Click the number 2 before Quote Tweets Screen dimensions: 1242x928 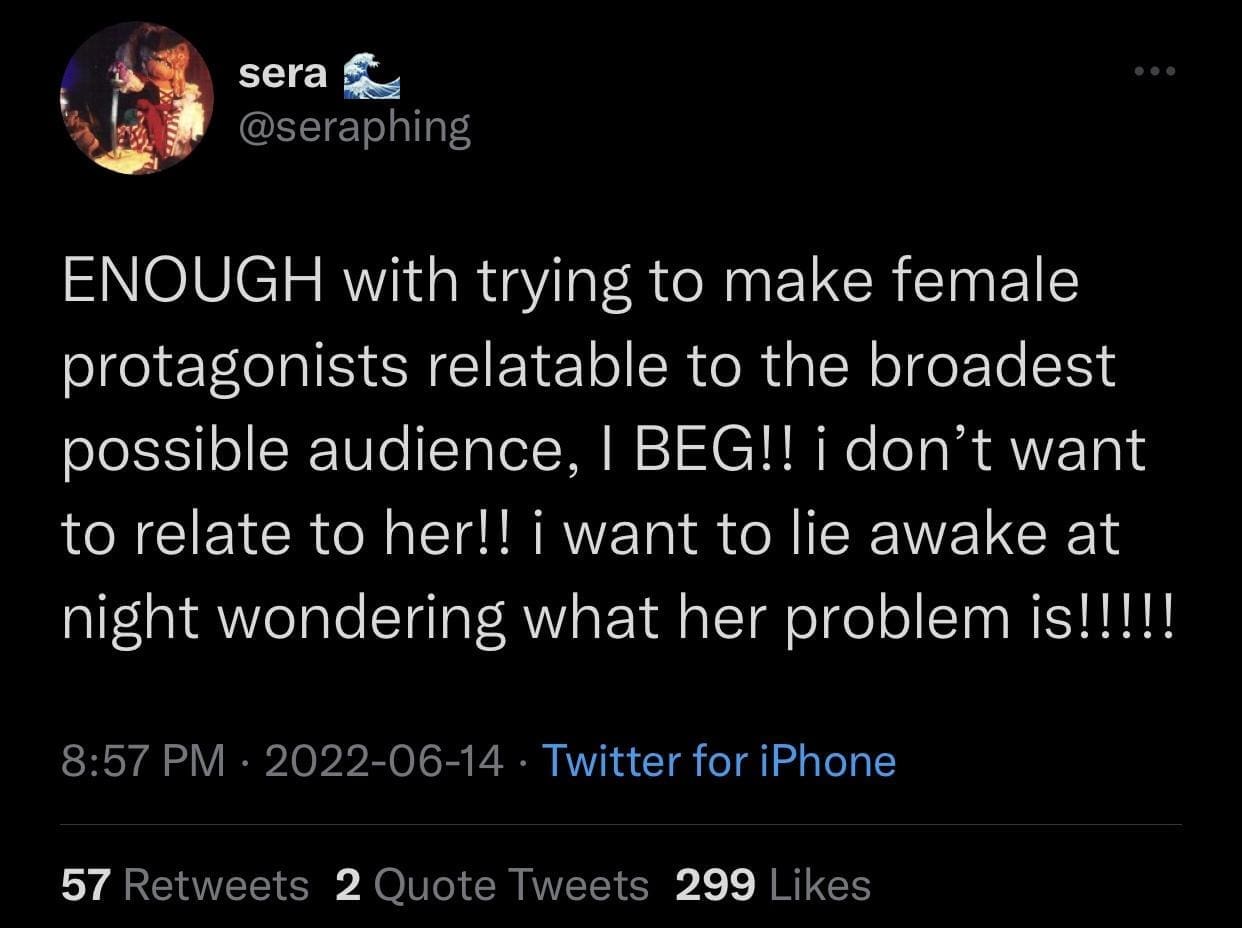coord(348,885)
